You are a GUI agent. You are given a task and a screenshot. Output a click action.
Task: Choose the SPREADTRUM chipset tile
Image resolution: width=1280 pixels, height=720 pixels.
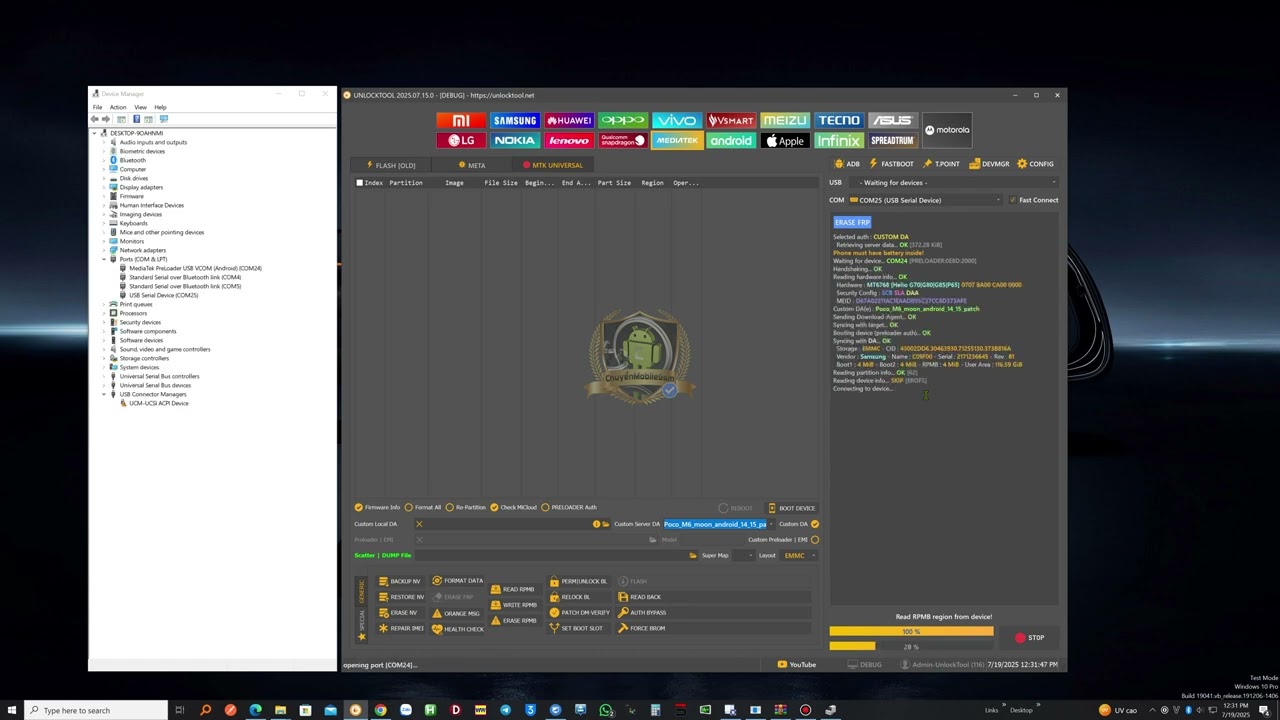(893, 141)
